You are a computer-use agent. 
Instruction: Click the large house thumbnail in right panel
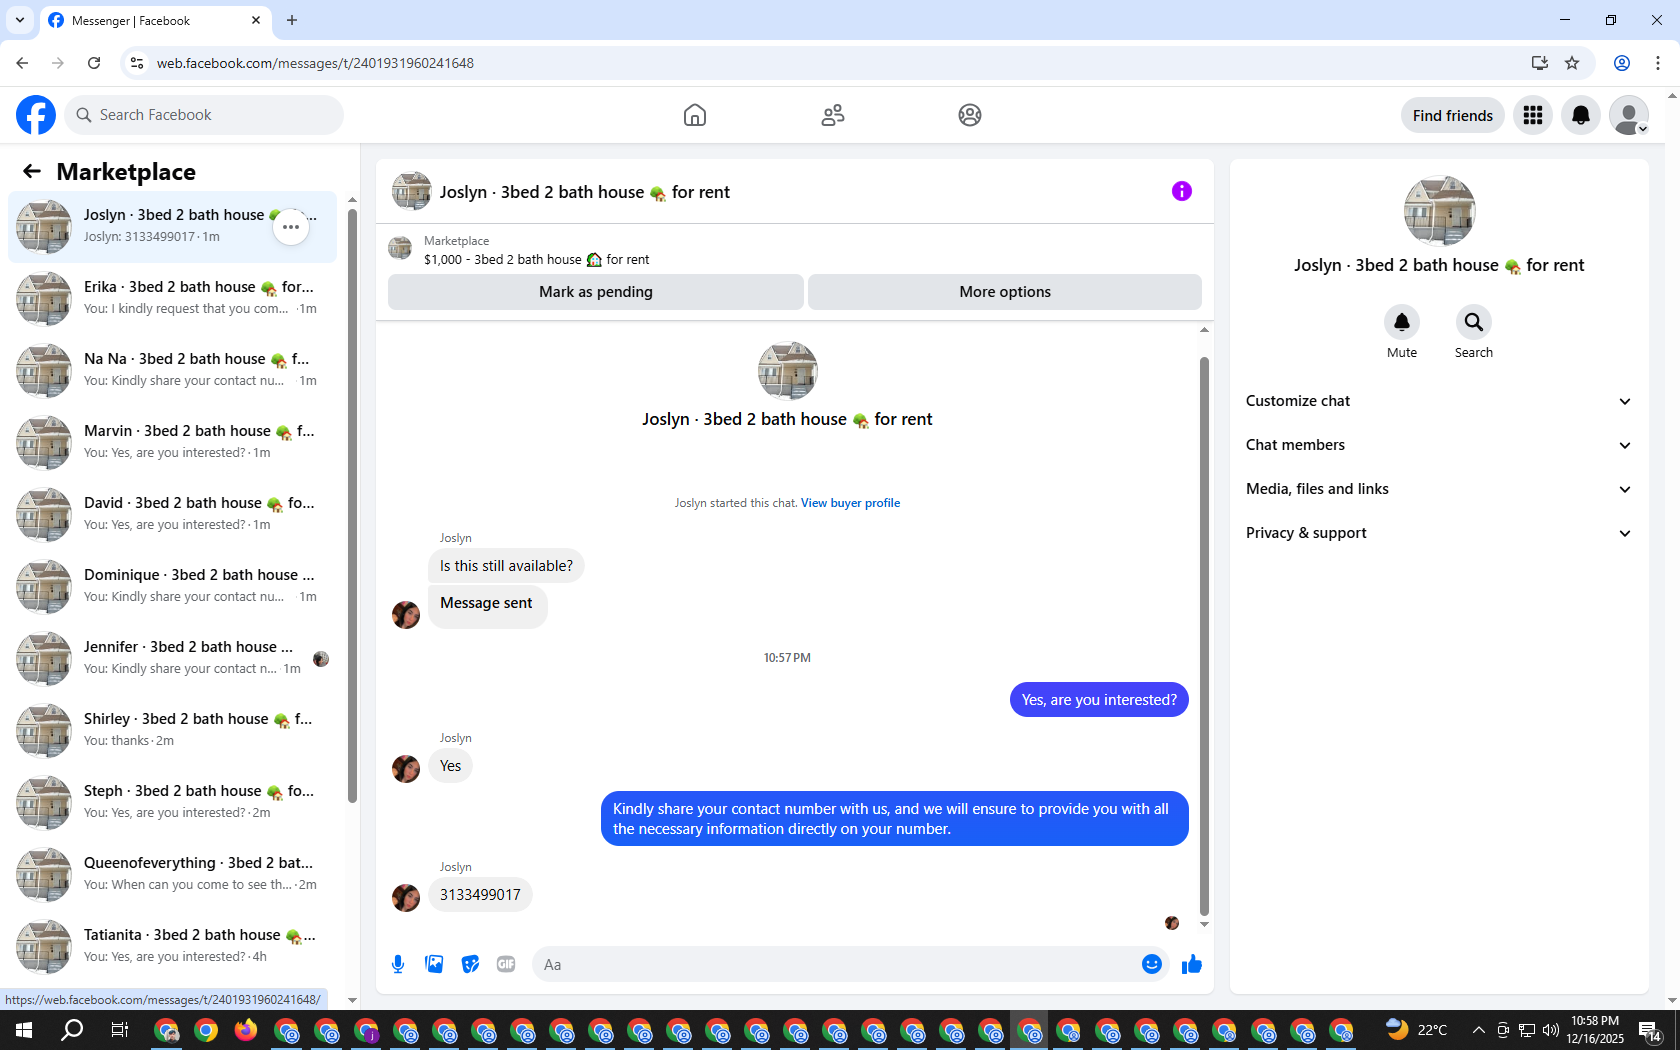coord(1439,211)
